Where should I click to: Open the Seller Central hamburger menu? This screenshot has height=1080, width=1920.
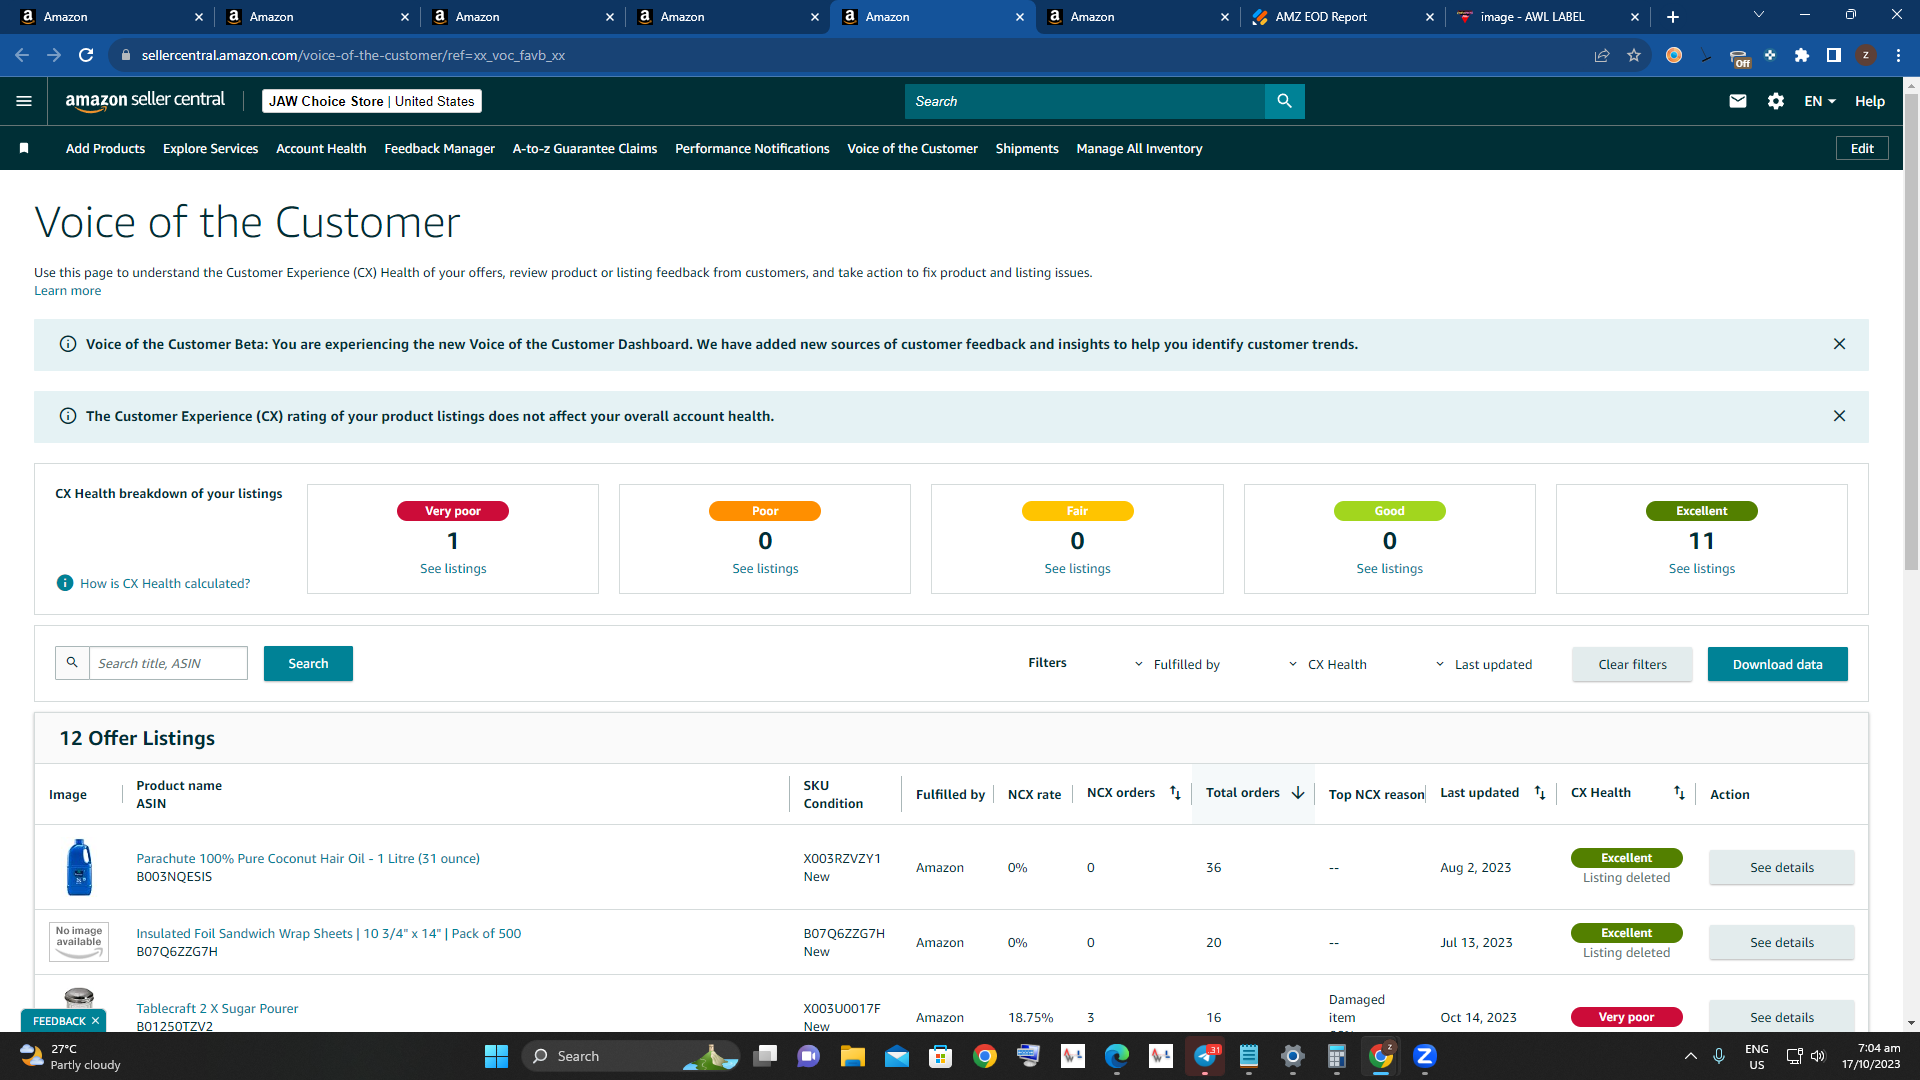[24, 101]
